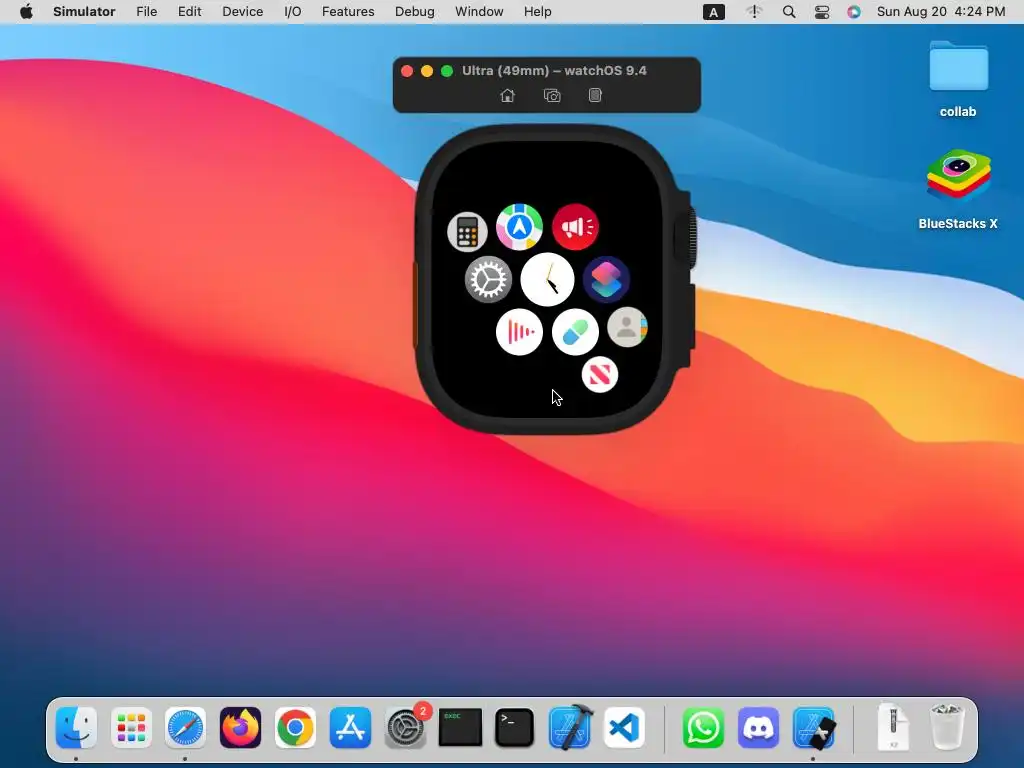1024x768 pixels.
Task: Open the App Store from the Dock
Action: [350, 728]
